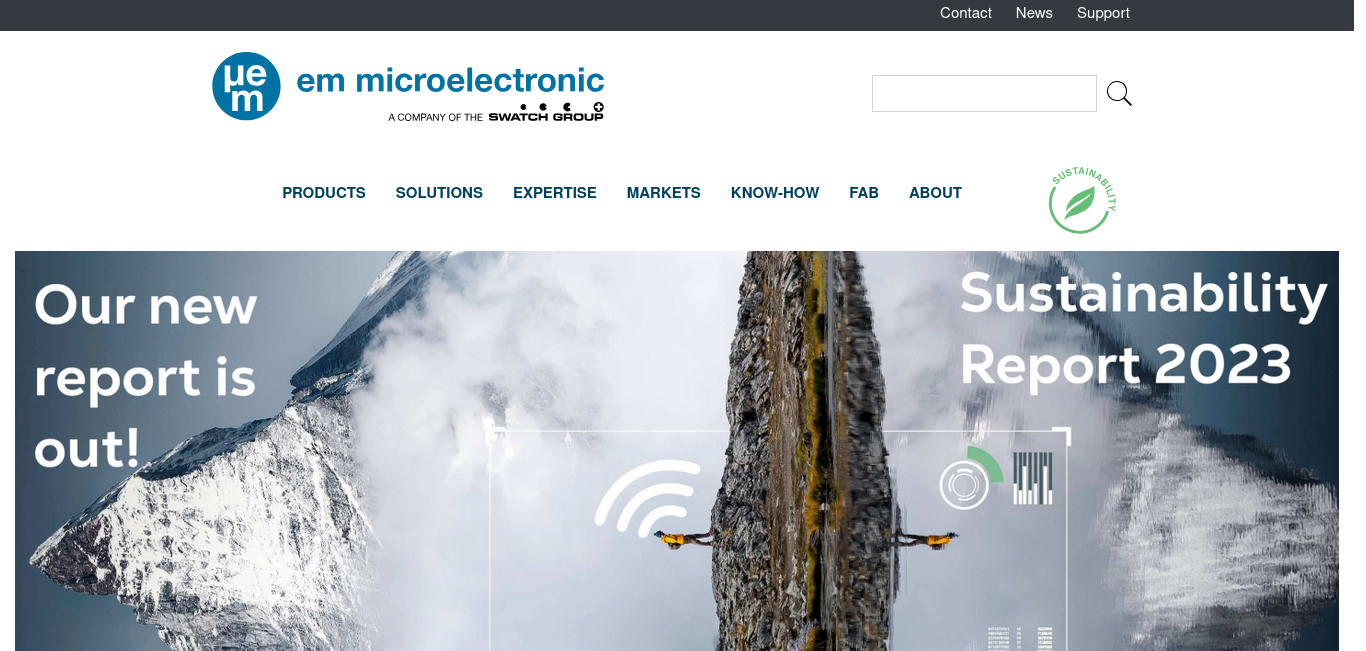Expand the MARKETS navigation item

(x=664, y=193)
